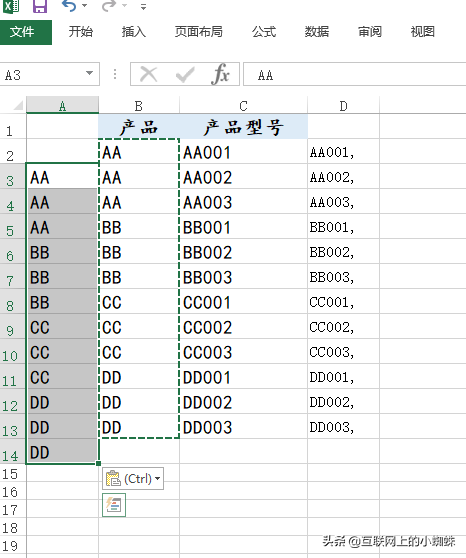Switch to the 开始 ribbon tab

coord(81,32)
